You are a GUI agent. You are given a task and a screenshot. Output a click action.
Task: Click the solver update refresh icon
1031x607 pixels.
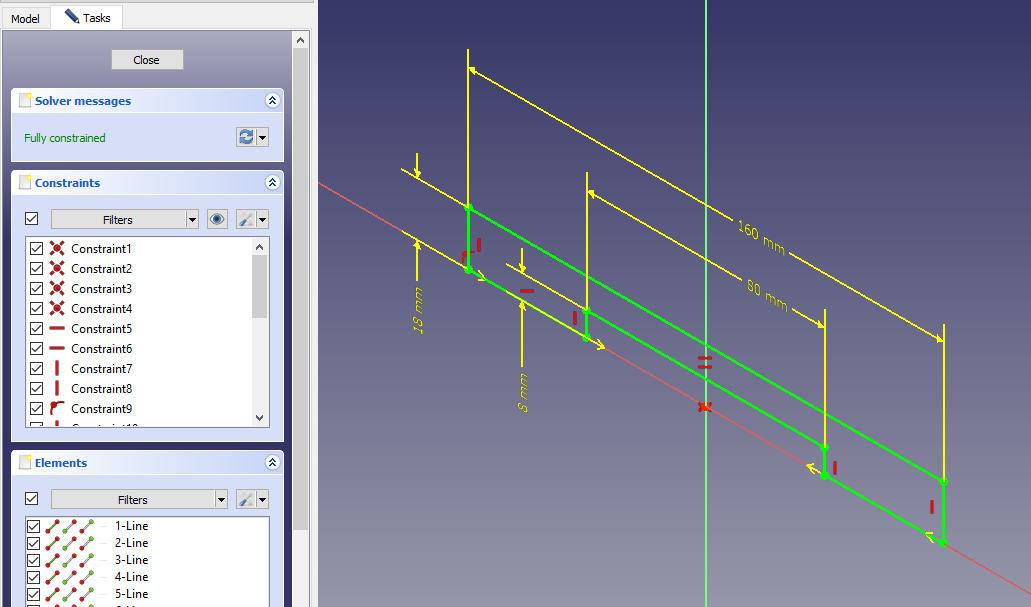pos(246,138)
